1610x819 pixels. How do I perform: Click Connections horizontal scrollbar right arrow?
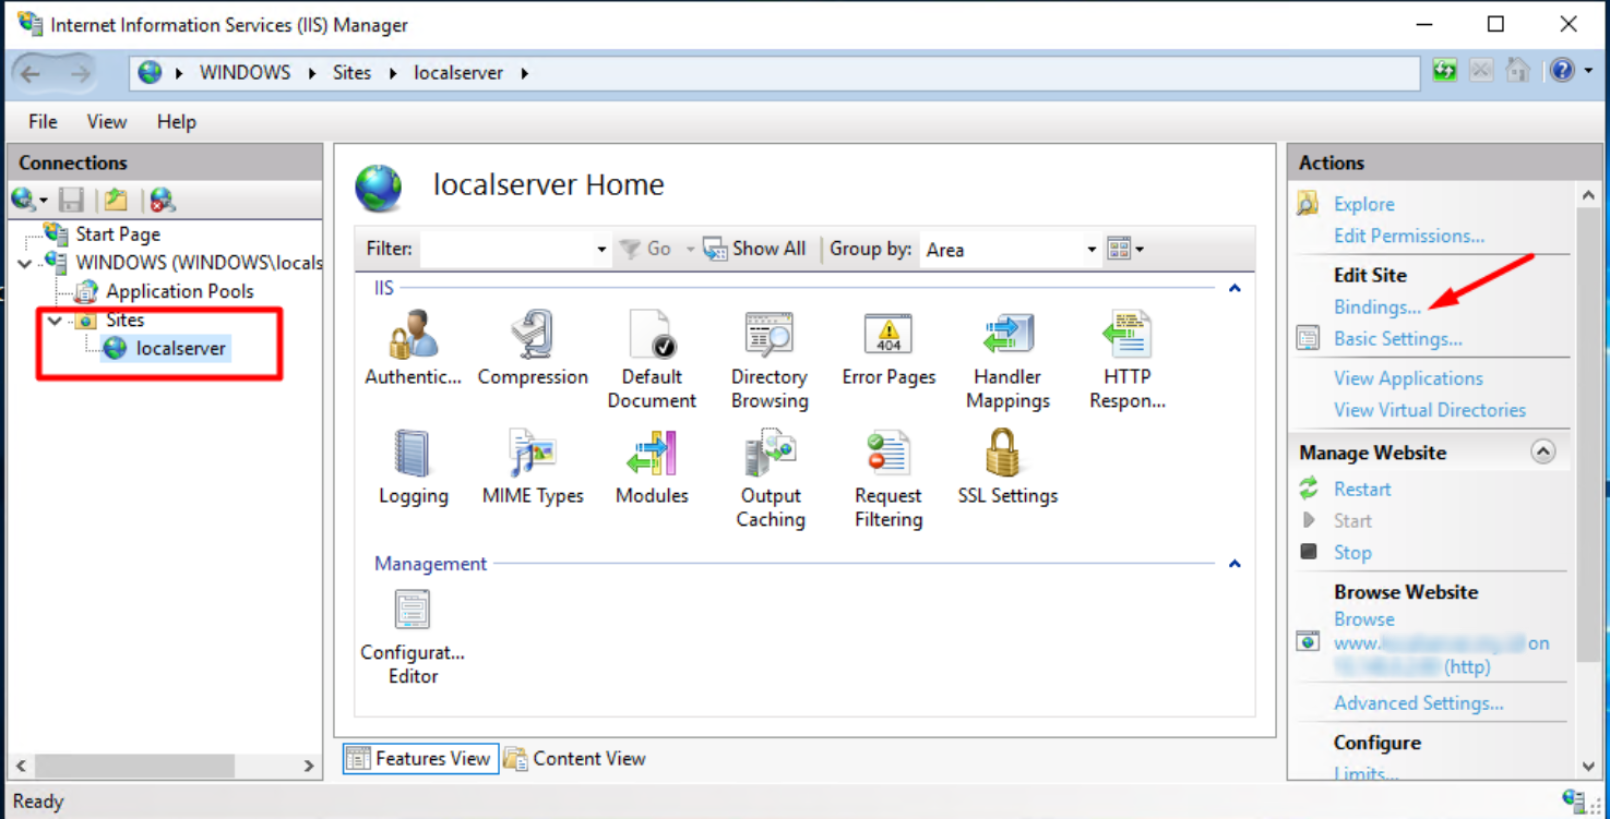[x=309, y=766]
